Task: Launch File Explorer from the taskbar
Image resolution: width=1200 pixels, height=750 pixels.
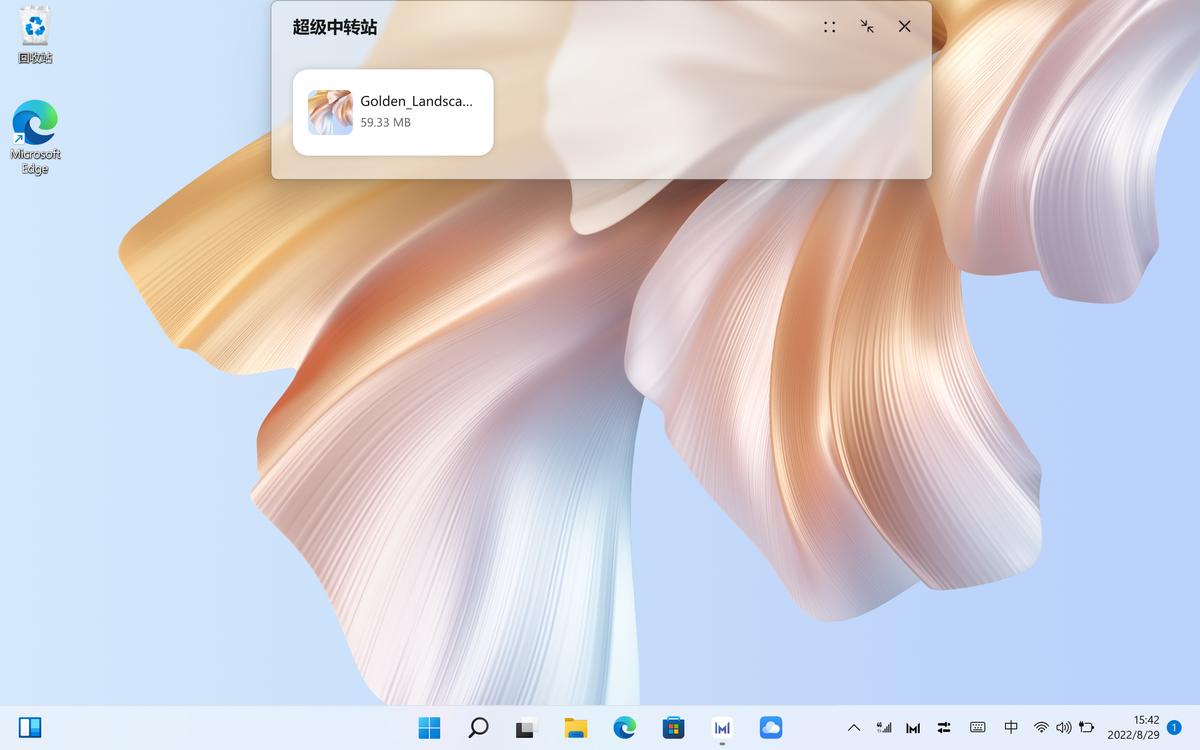Action: point(575,727)
